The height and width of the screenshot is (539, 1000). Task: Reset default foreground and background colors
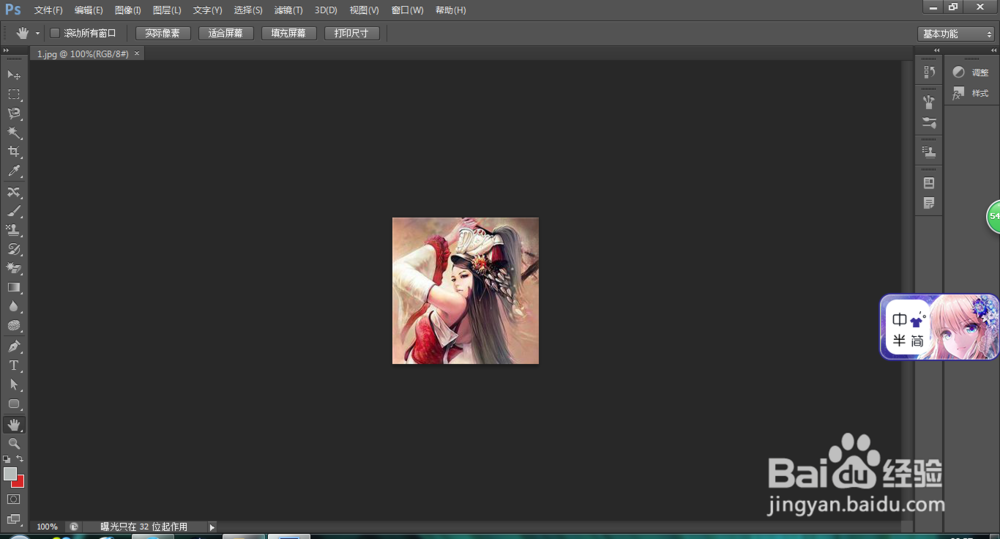click(6, 459)
